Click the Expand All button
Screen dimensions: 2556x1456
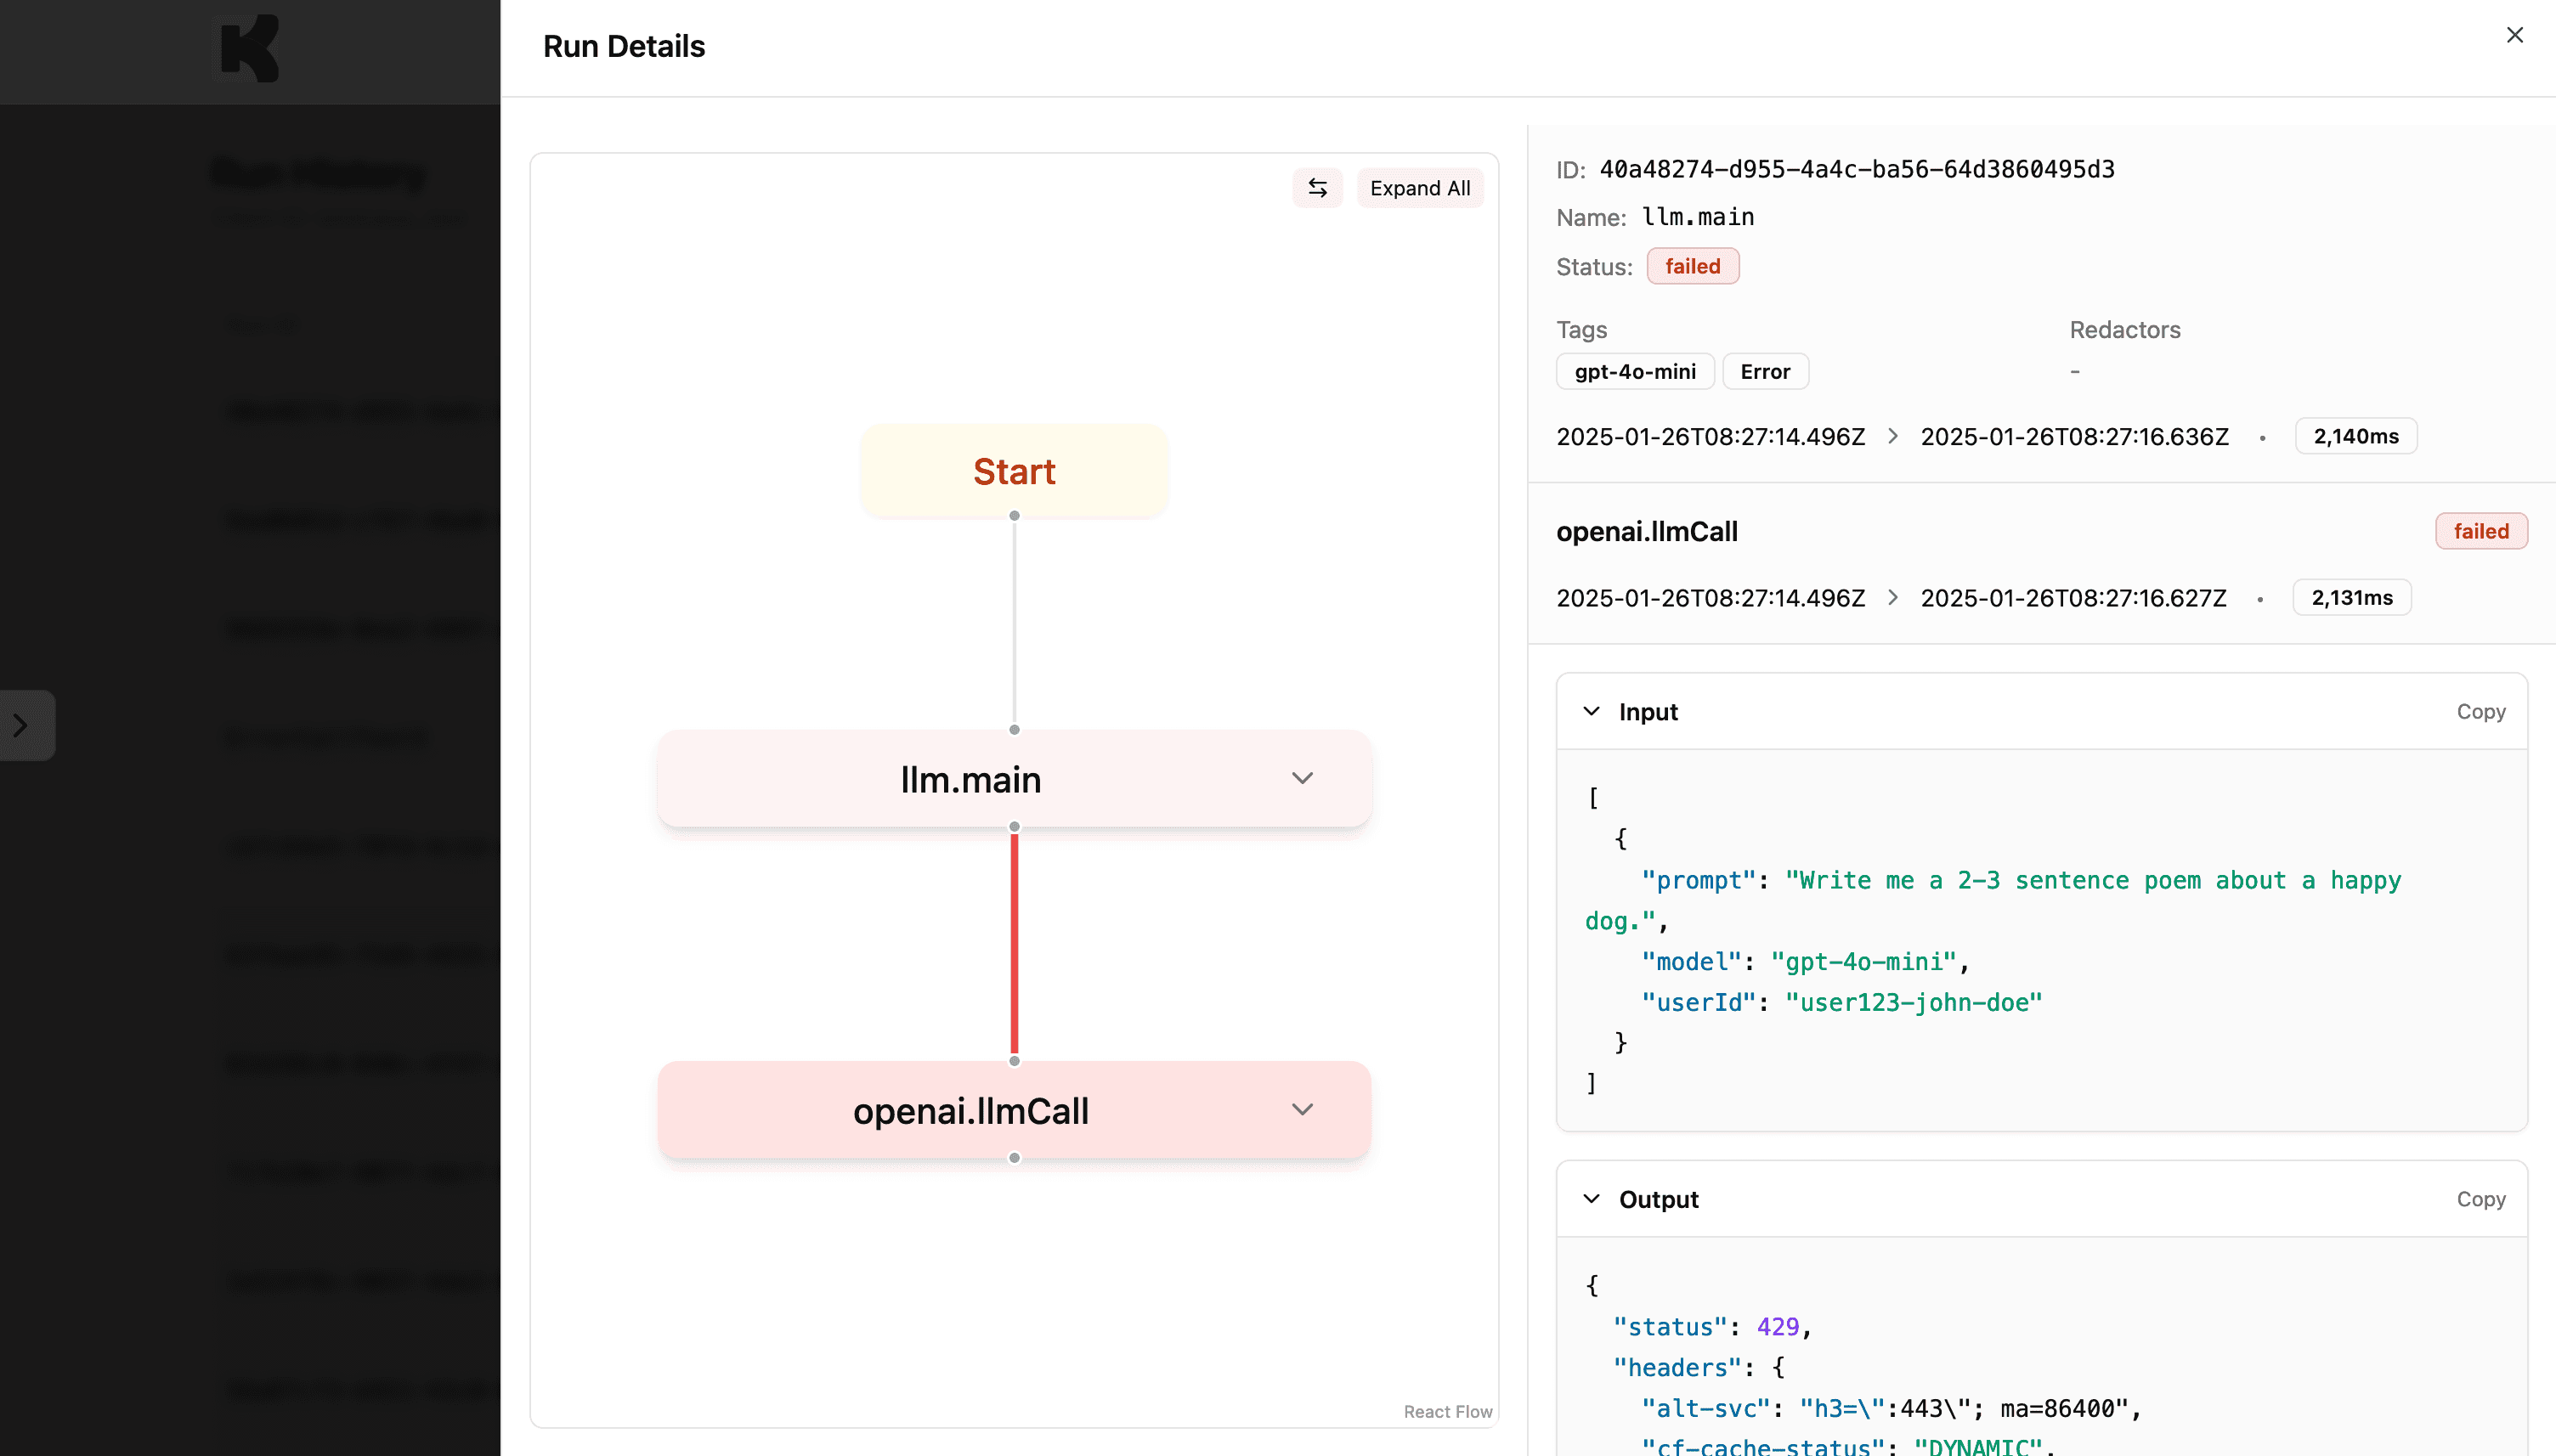click(x=1418, y=188)
